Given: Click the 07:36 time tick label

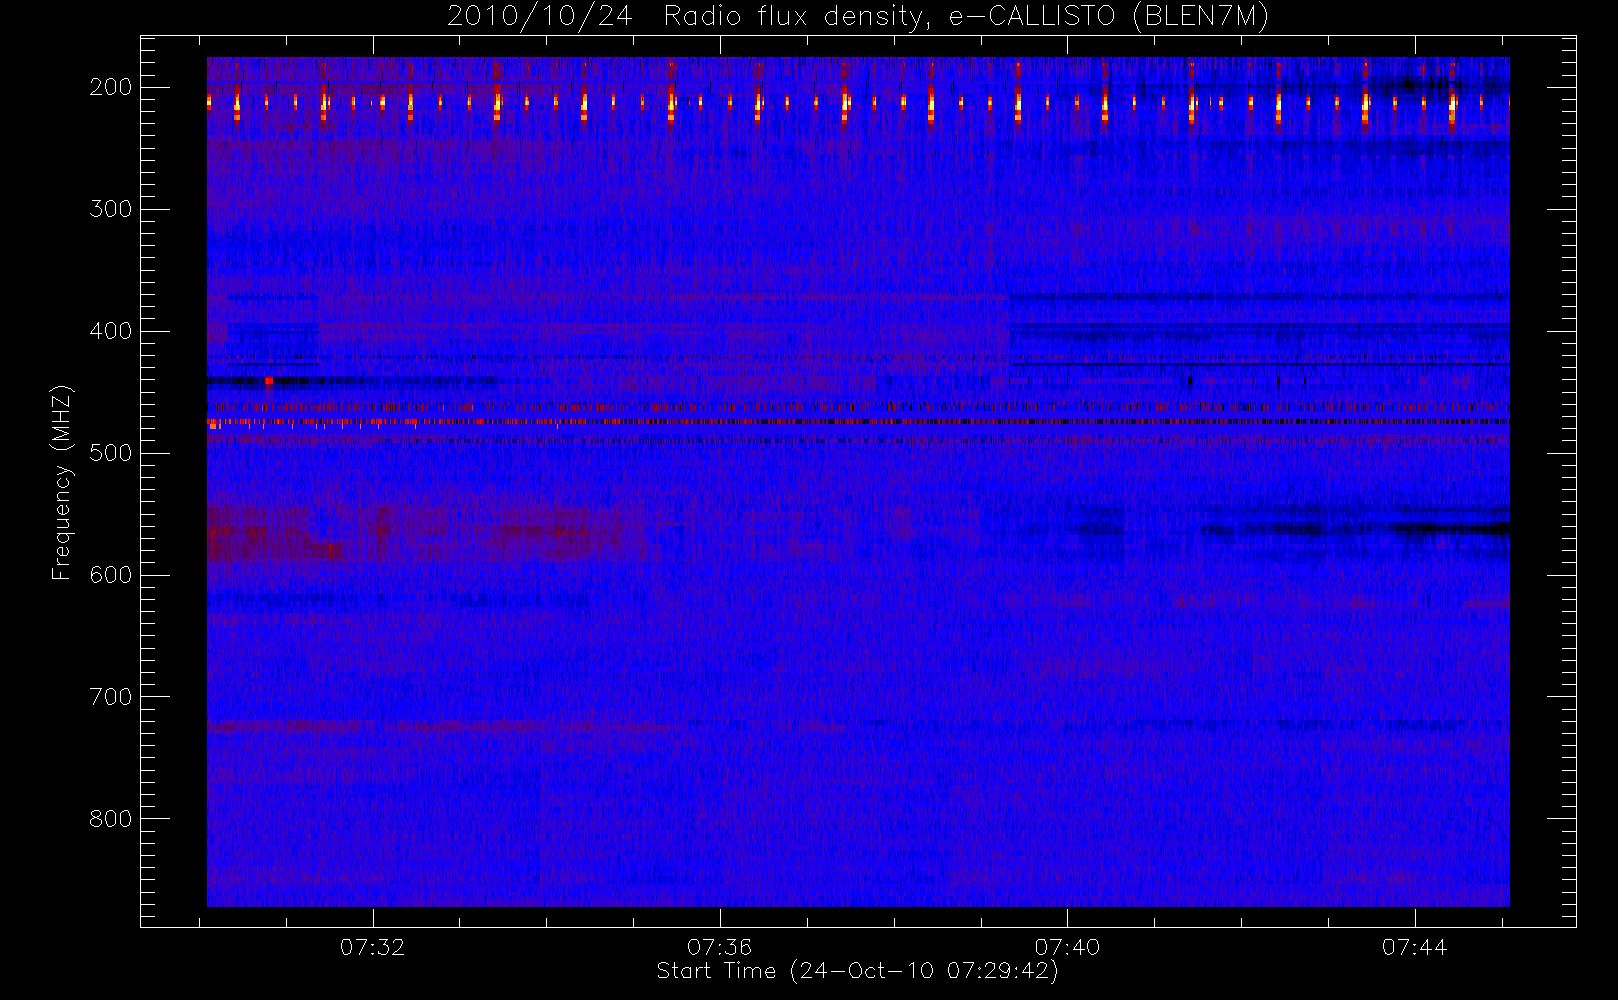Looking at the screenshot, I should (x=719, y=947).
